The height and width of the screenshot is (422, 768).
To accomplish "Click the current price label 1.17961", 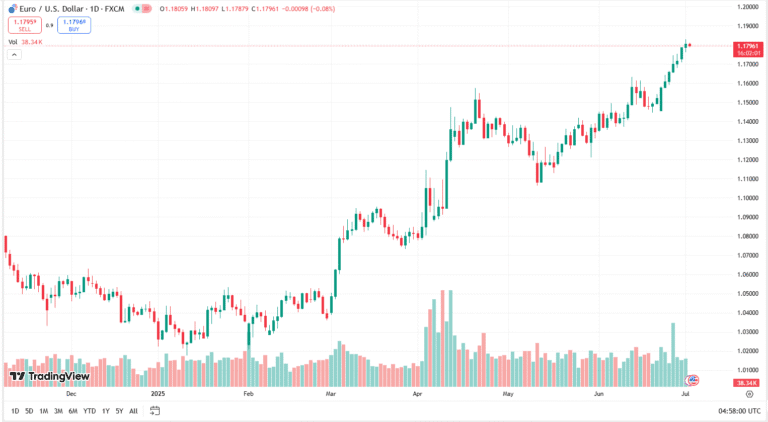I will (x=748, y=46).
